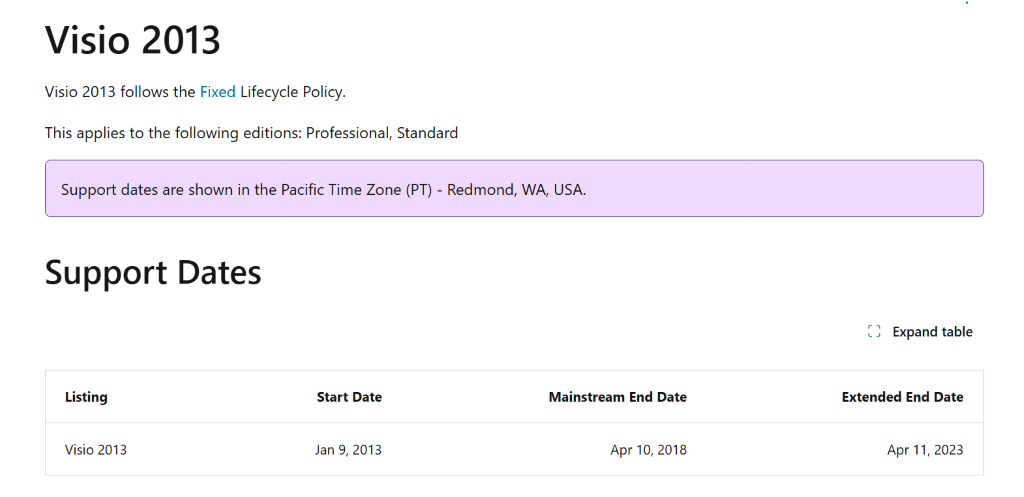Click the Expand table icon

coord(874,332)
